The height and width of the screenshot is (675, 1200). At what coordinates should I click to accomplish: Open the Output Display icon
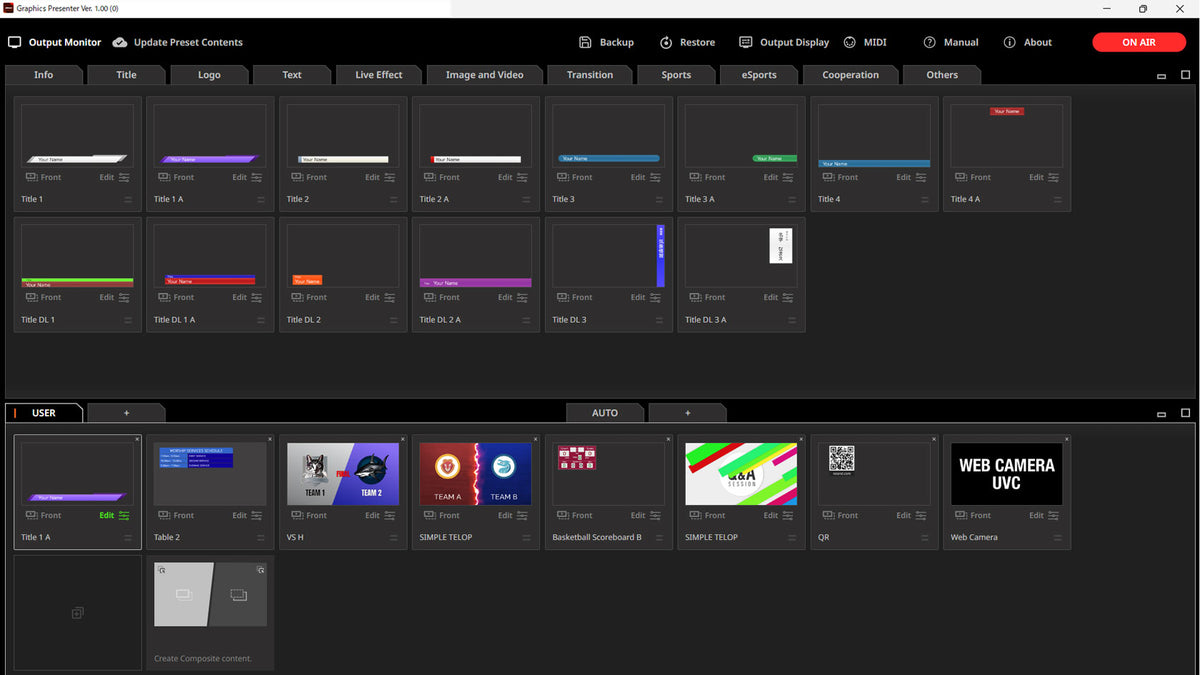pos(745,43)
